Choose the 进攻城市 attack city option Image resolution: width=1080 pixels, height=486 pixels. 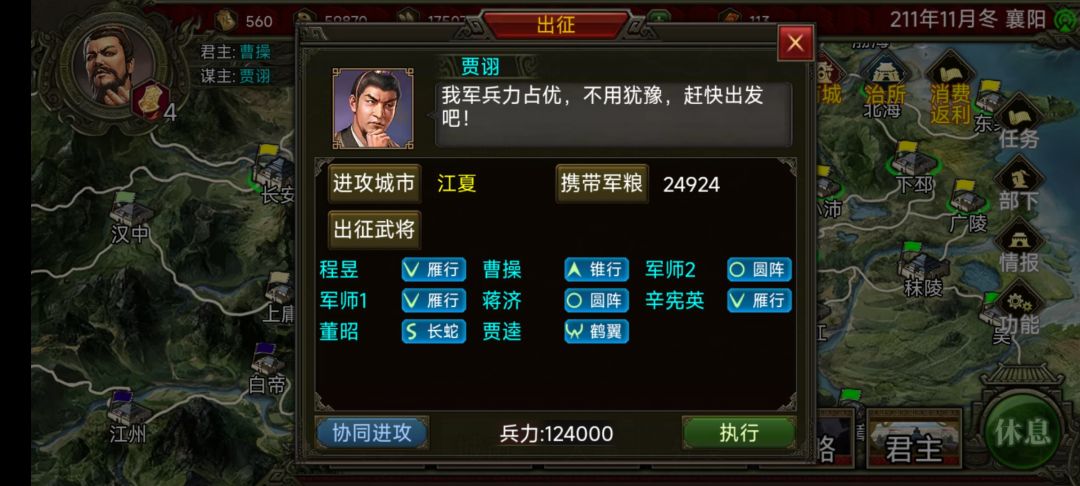[374, 184]
